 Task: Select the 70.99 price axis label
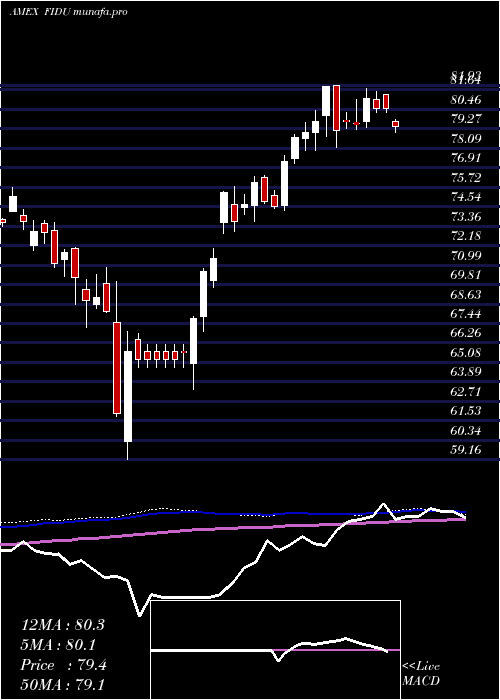point(466,255)
